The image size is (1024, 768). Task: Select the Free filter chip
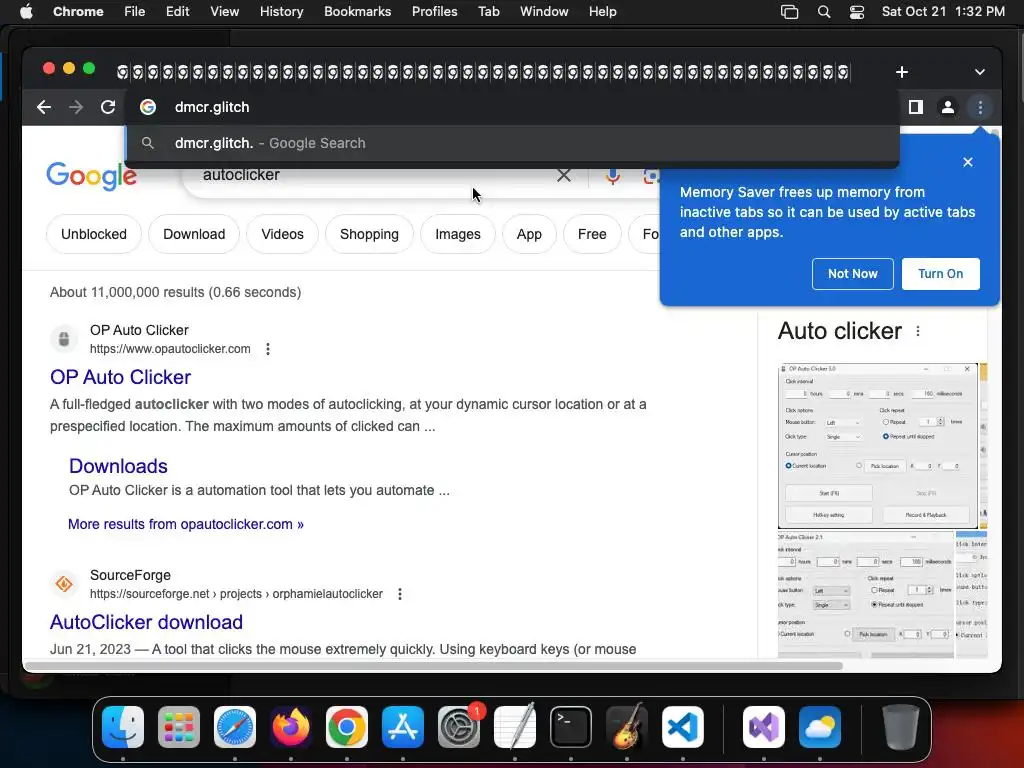pos(592,234)
